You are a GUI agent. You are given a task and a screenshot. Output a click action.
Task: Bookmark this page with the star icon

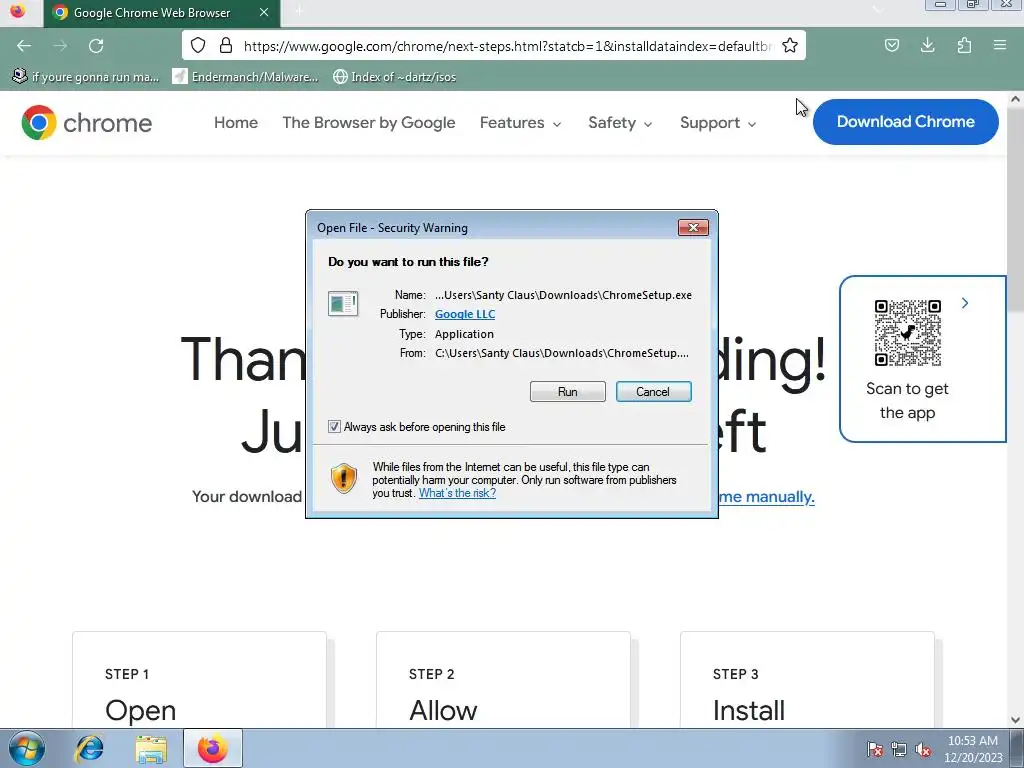point(790,45)
